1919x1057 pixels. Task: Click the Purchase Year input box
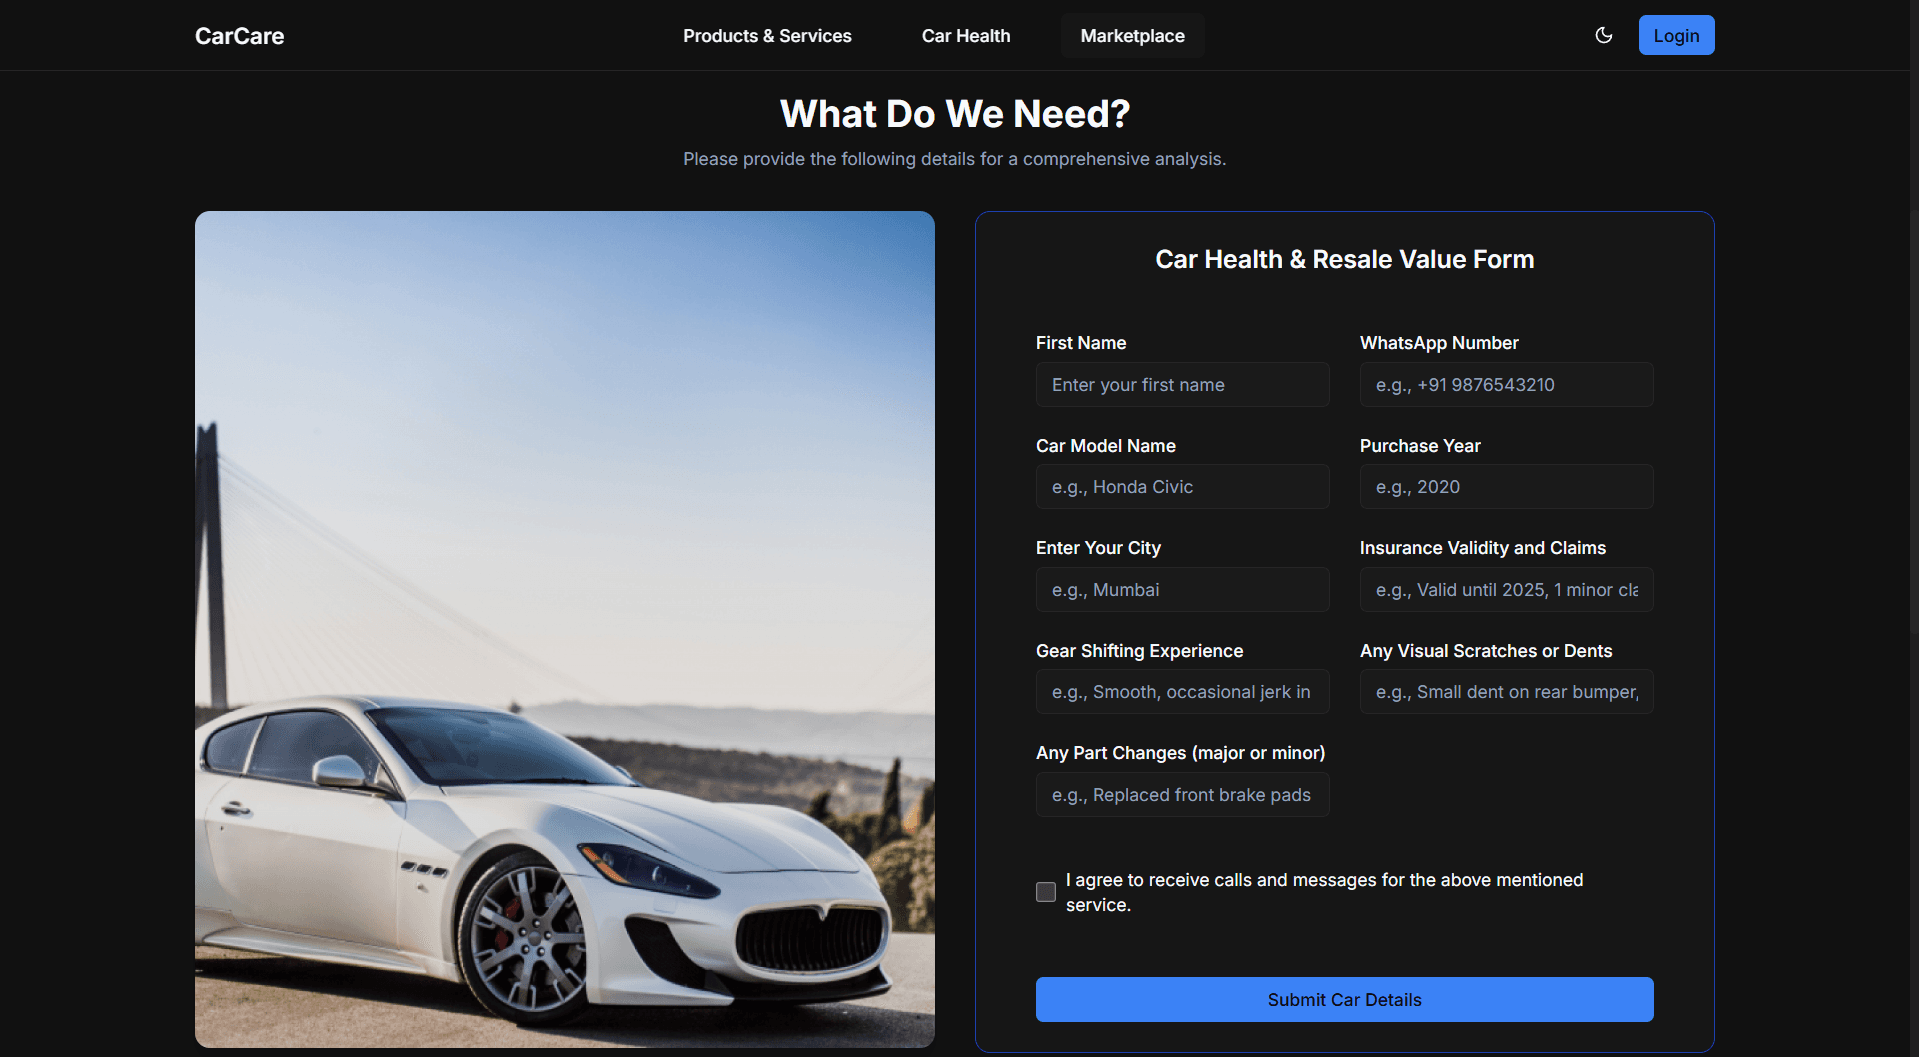click(1505, 487)
